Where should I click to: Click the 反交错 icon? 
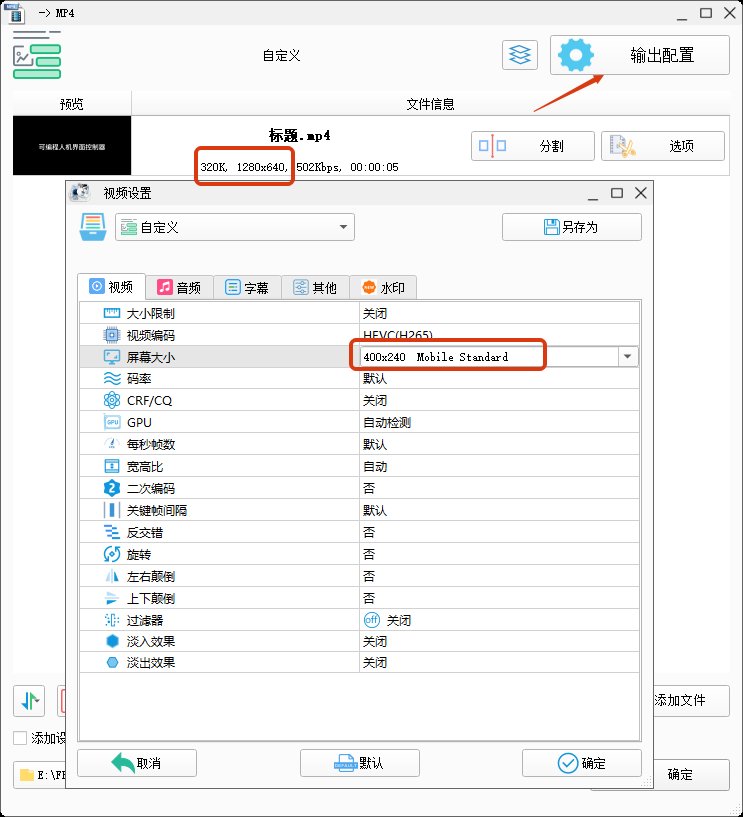(112, 532)
